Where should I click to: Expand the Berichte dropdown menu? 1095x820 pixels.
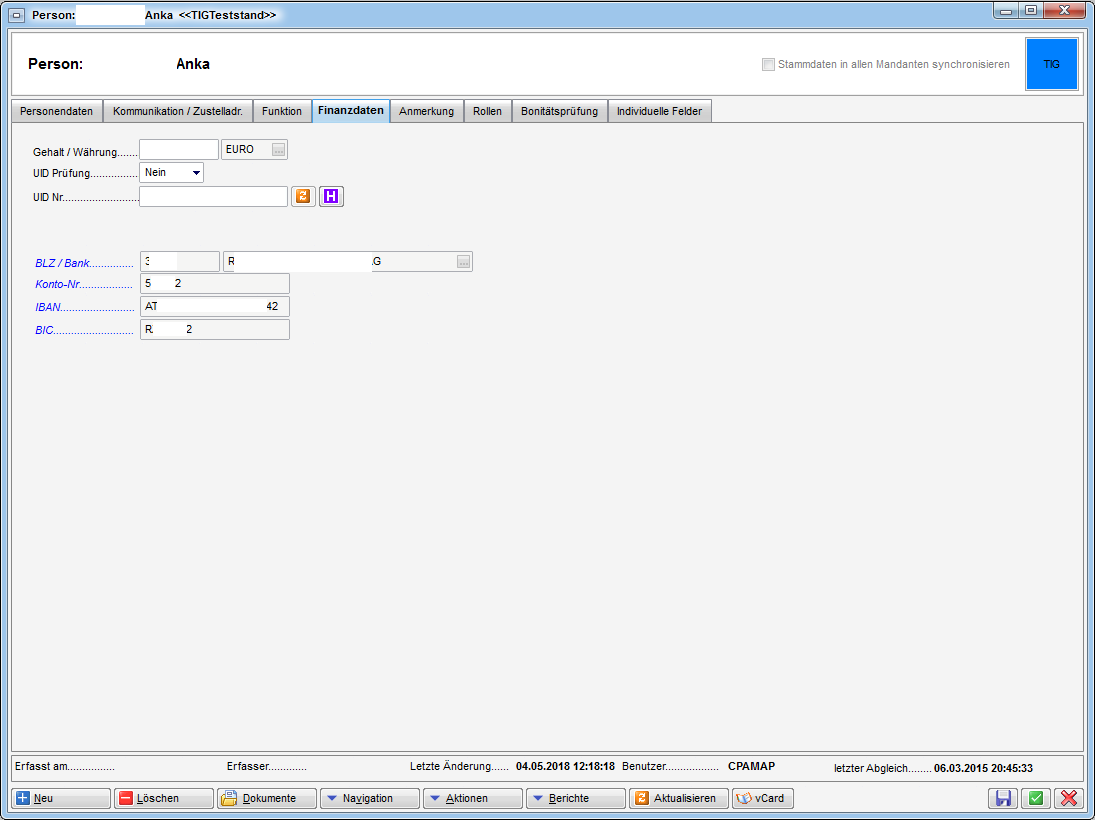point(575,798)
